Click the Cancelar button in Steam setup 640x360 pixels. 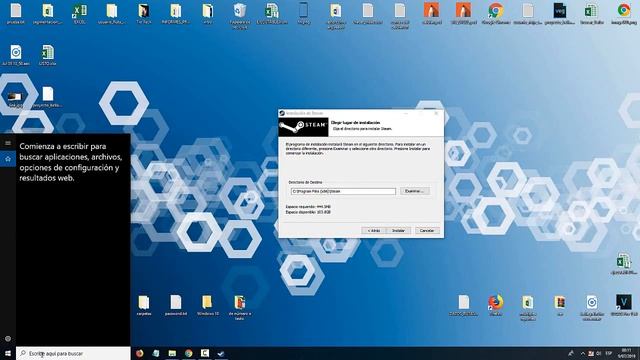point(427,231)
